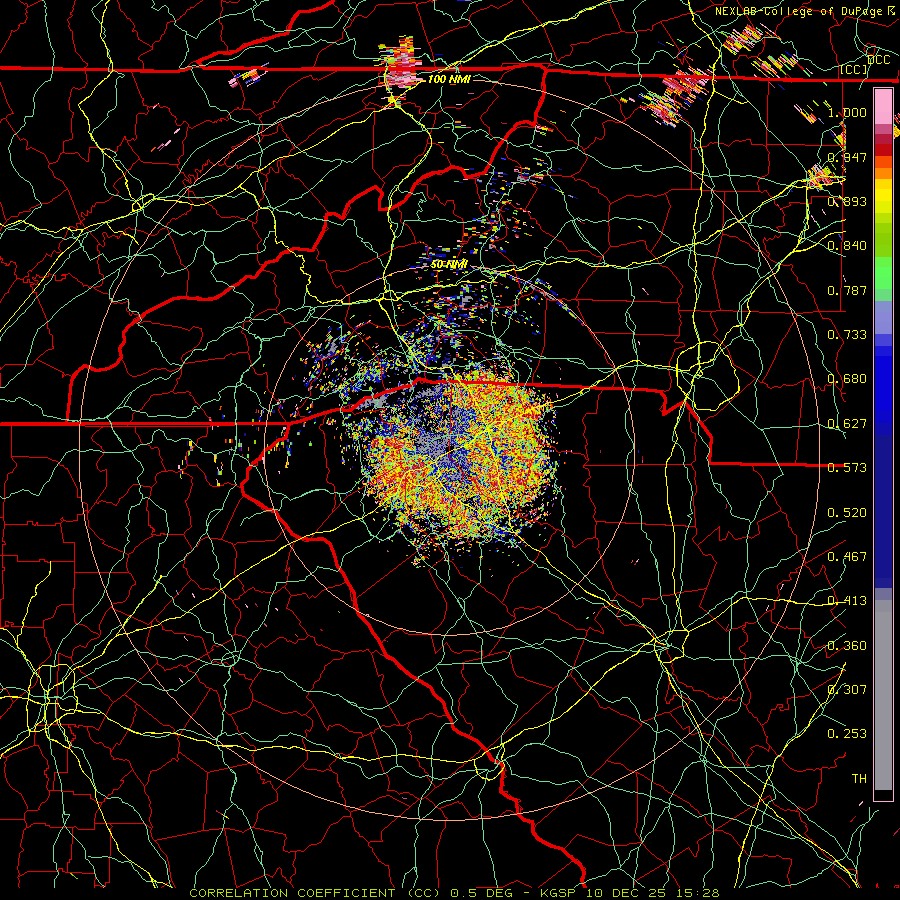900x900 pixels.
Task: Click the 0.573 legend value
Action: (x=847, y=468)
